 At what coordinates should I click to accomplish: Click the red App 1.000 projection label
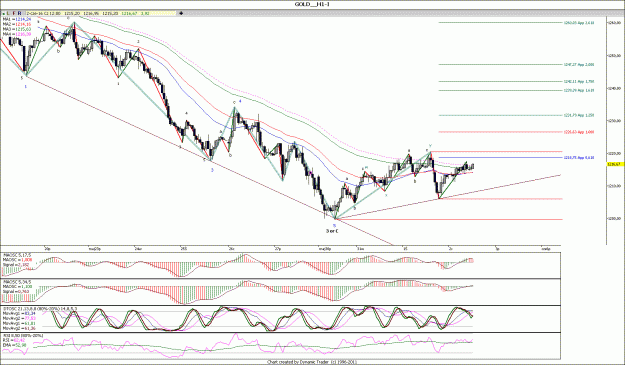(x=579, y=132)
